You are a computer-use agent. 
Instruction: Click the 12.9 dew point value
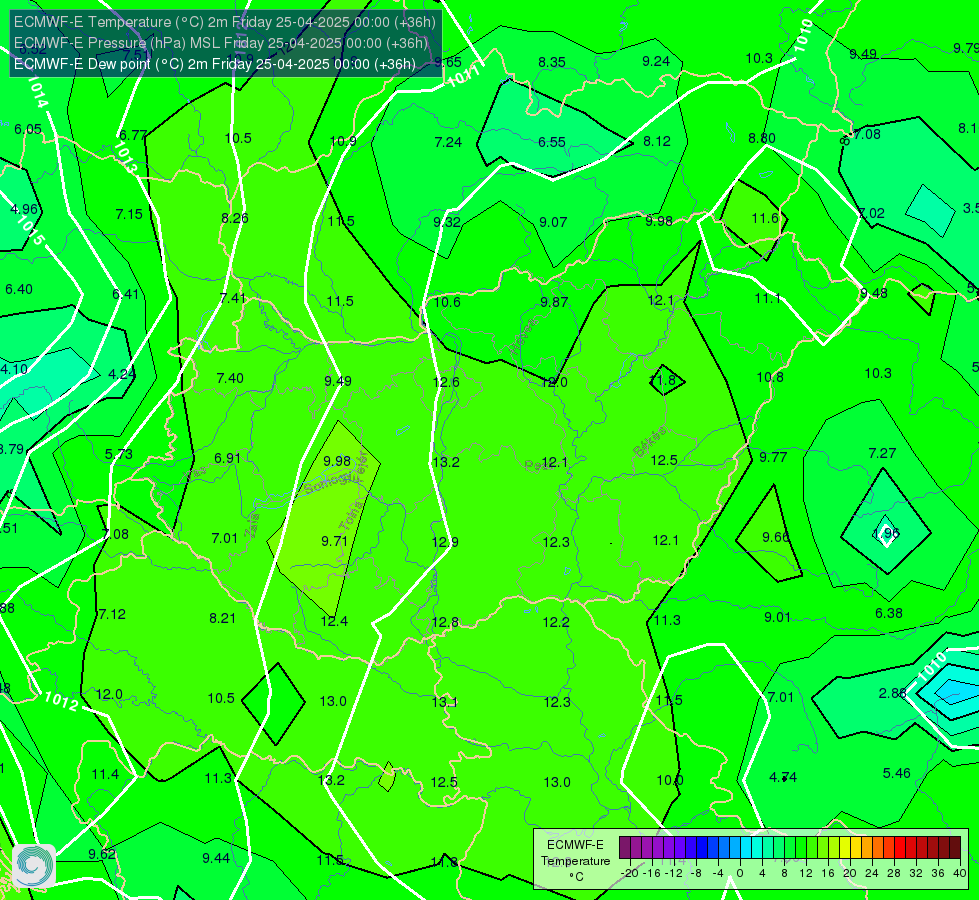[x=445, y=542]
